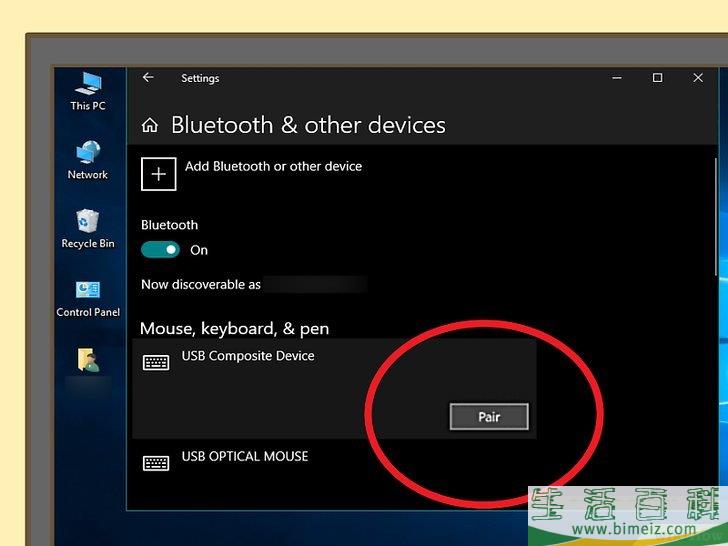Screen dimensions: 728x546
Task: Click the plus icon to add device
Action: click(158, 174)
